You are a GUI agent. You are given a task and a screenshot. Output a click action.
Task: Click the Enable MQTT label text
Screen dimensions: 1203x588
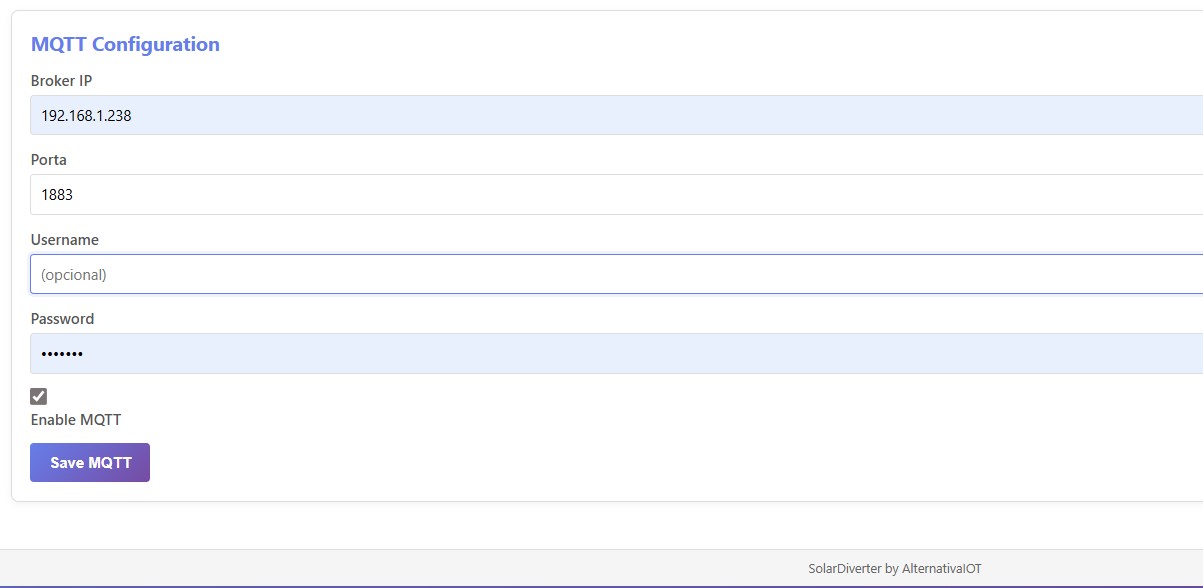76,420
